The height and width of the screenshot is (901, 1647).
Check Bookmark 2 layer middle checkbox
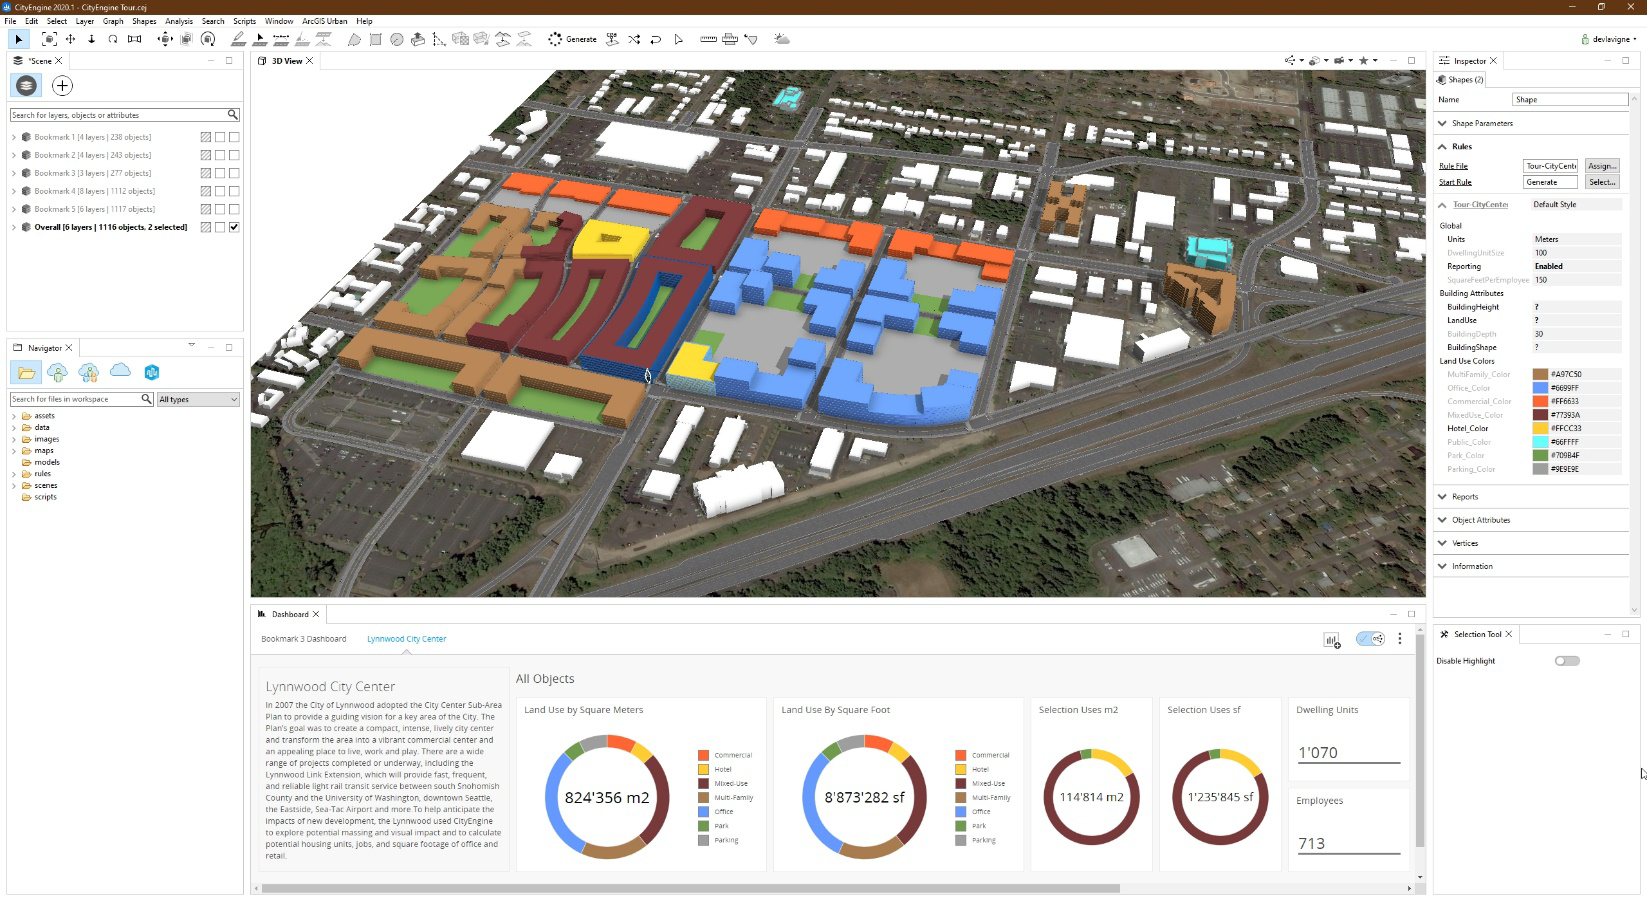(220, 155)
